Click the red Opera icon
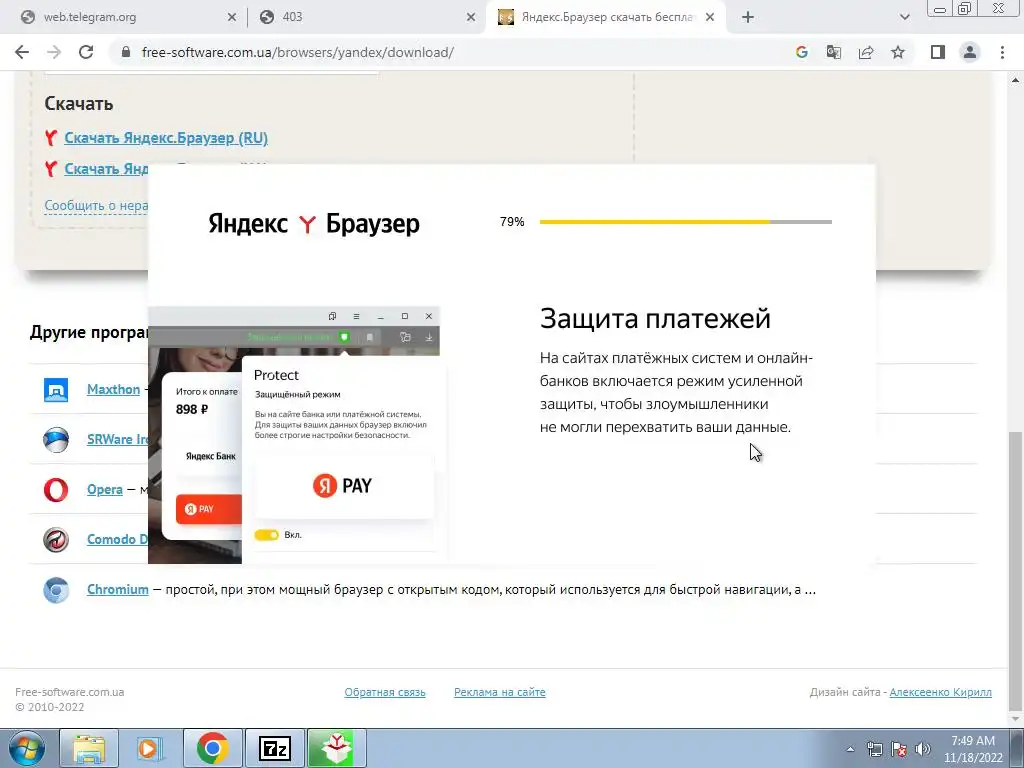Image resolution: width=1024 pixels, height=768 pixels. click(x=56, y=490)
